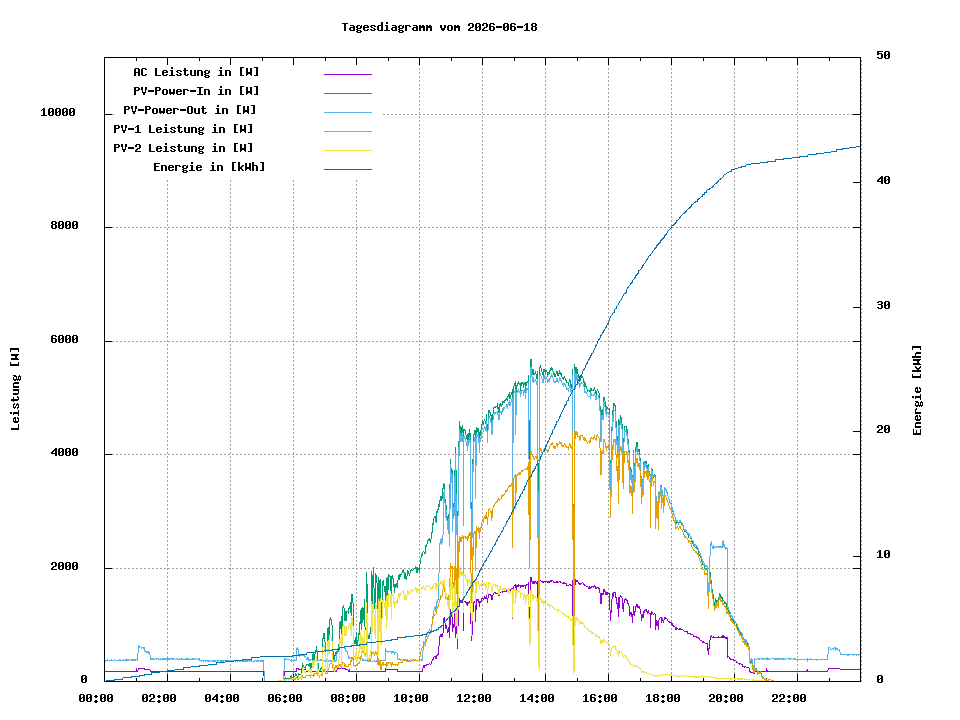This screenshot has width=960, height=720.
Task: Click the orange PV-1 Leistung legend line sample
Action: click(x=348, y=131)
